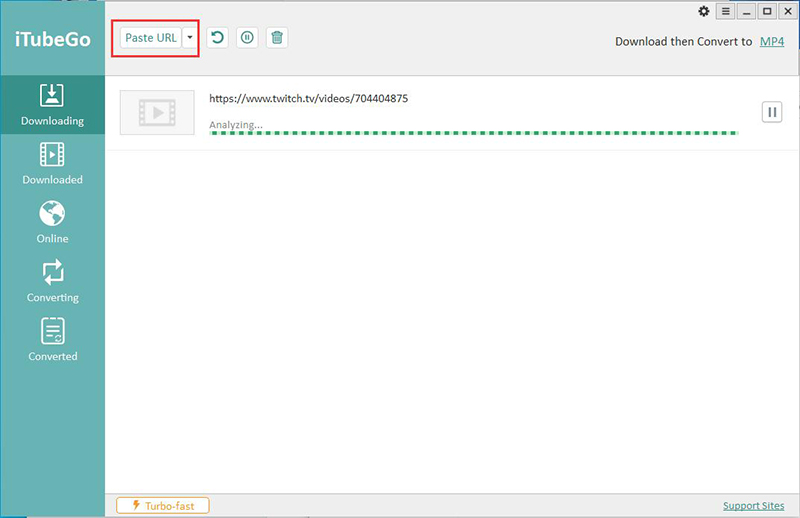
Task: Open the Paste URL dropdown arrow
Action: tap(190, 38)
